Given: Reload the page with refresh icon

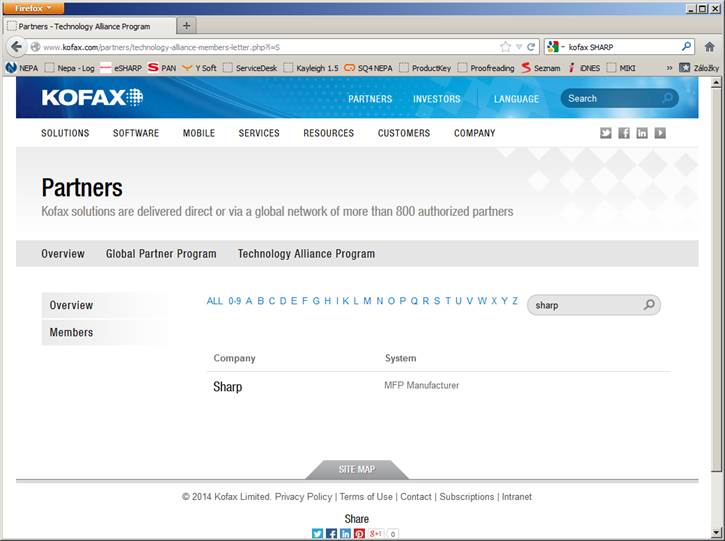Looking at the screenshot, I should pos(531,47).
